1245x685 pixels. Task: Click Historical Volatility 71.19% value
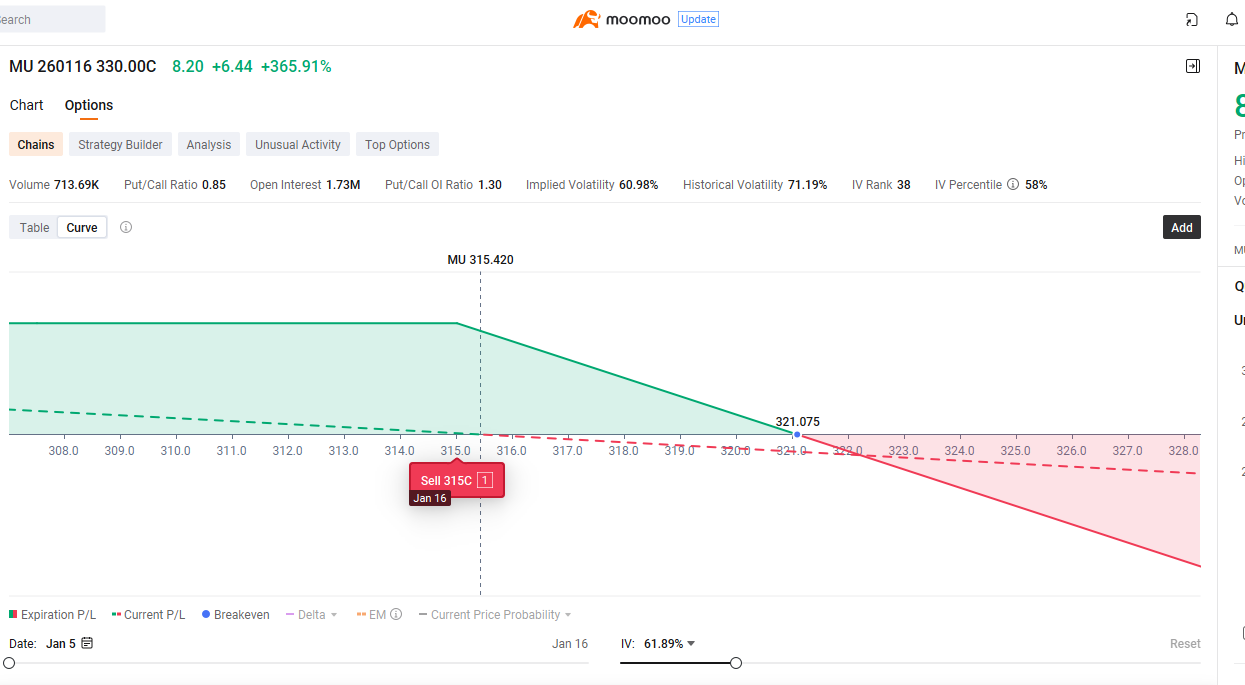(x=808, y=184)
